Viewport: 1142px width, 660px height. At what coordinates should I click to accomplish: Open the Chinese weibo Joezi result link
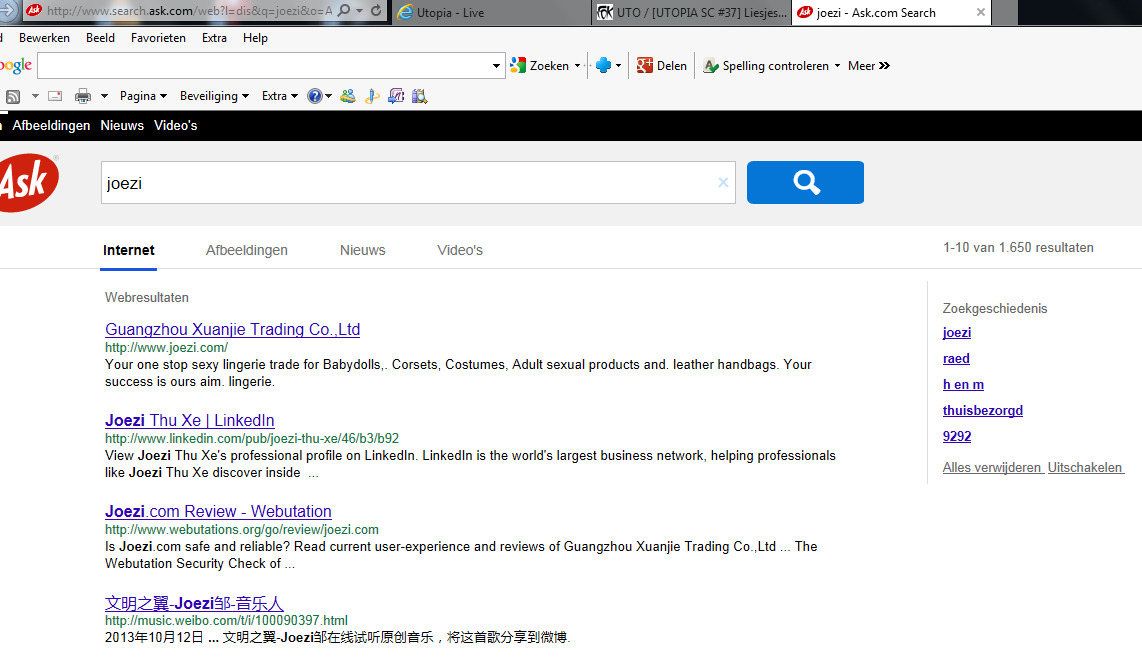click(x=194, y=603)
